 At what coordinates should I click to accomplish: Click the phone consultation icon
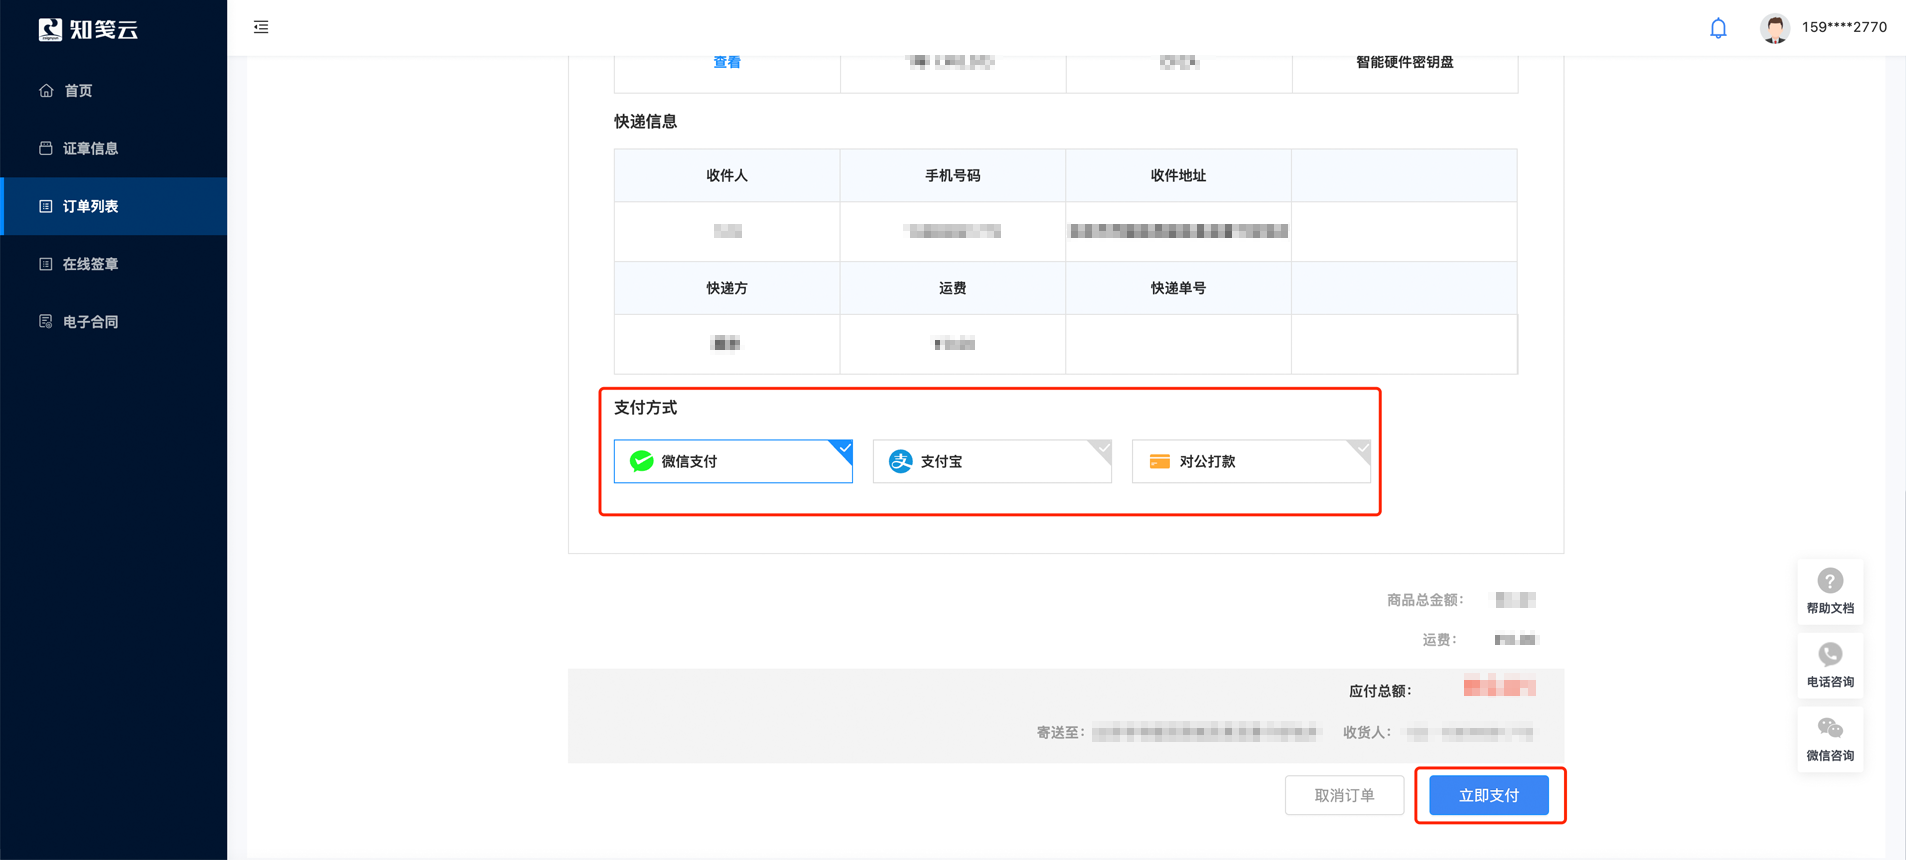1830,655
